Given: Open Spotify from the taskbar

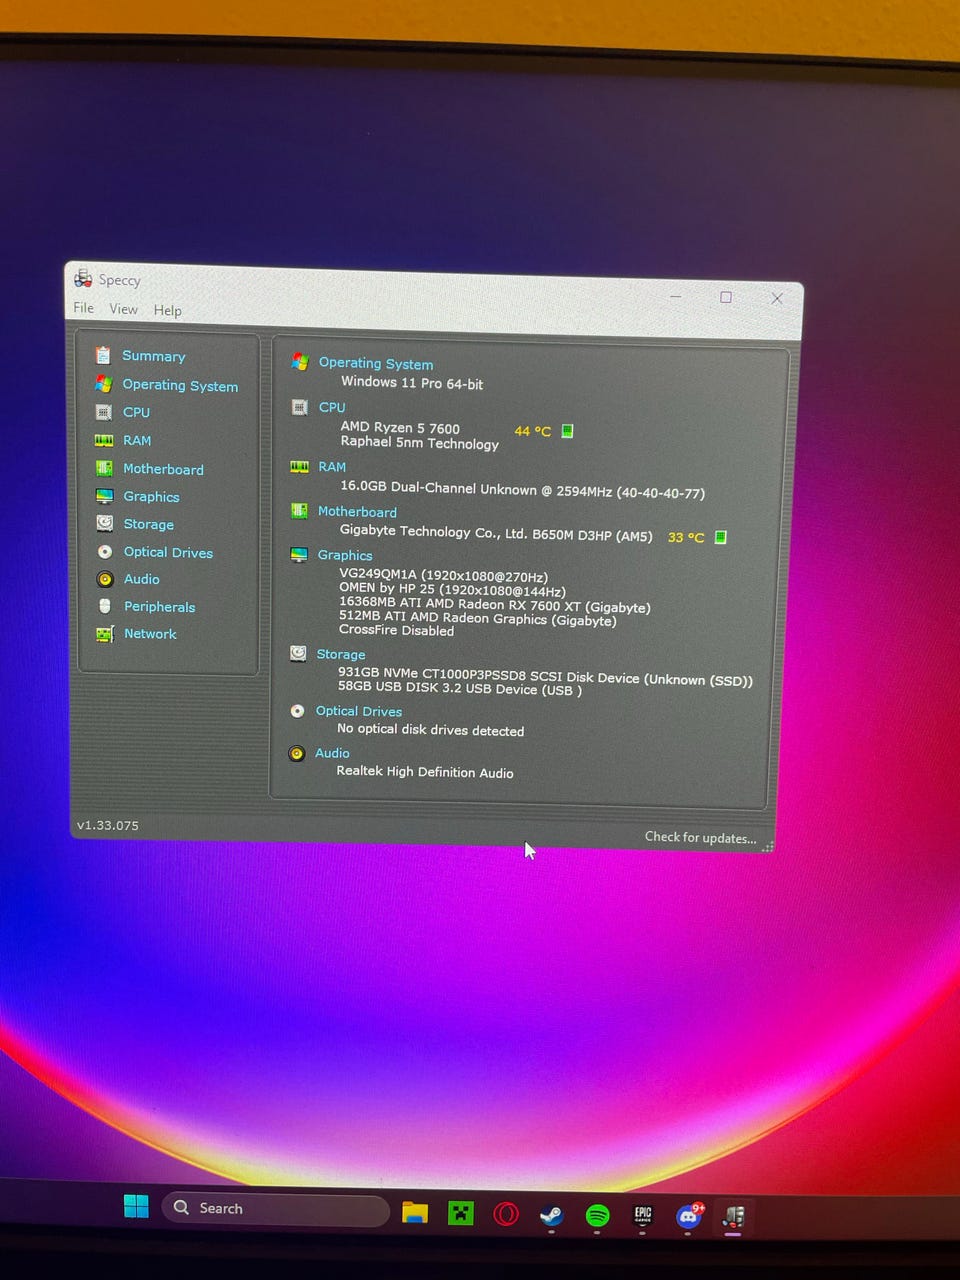Looking at the screenshot, I should point(597,1215).
